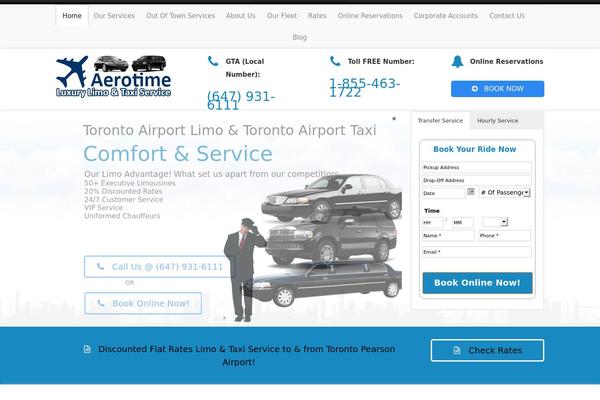Click the Date input field
This screenshot has width=600, height=400.
click(x=443, y=193)
